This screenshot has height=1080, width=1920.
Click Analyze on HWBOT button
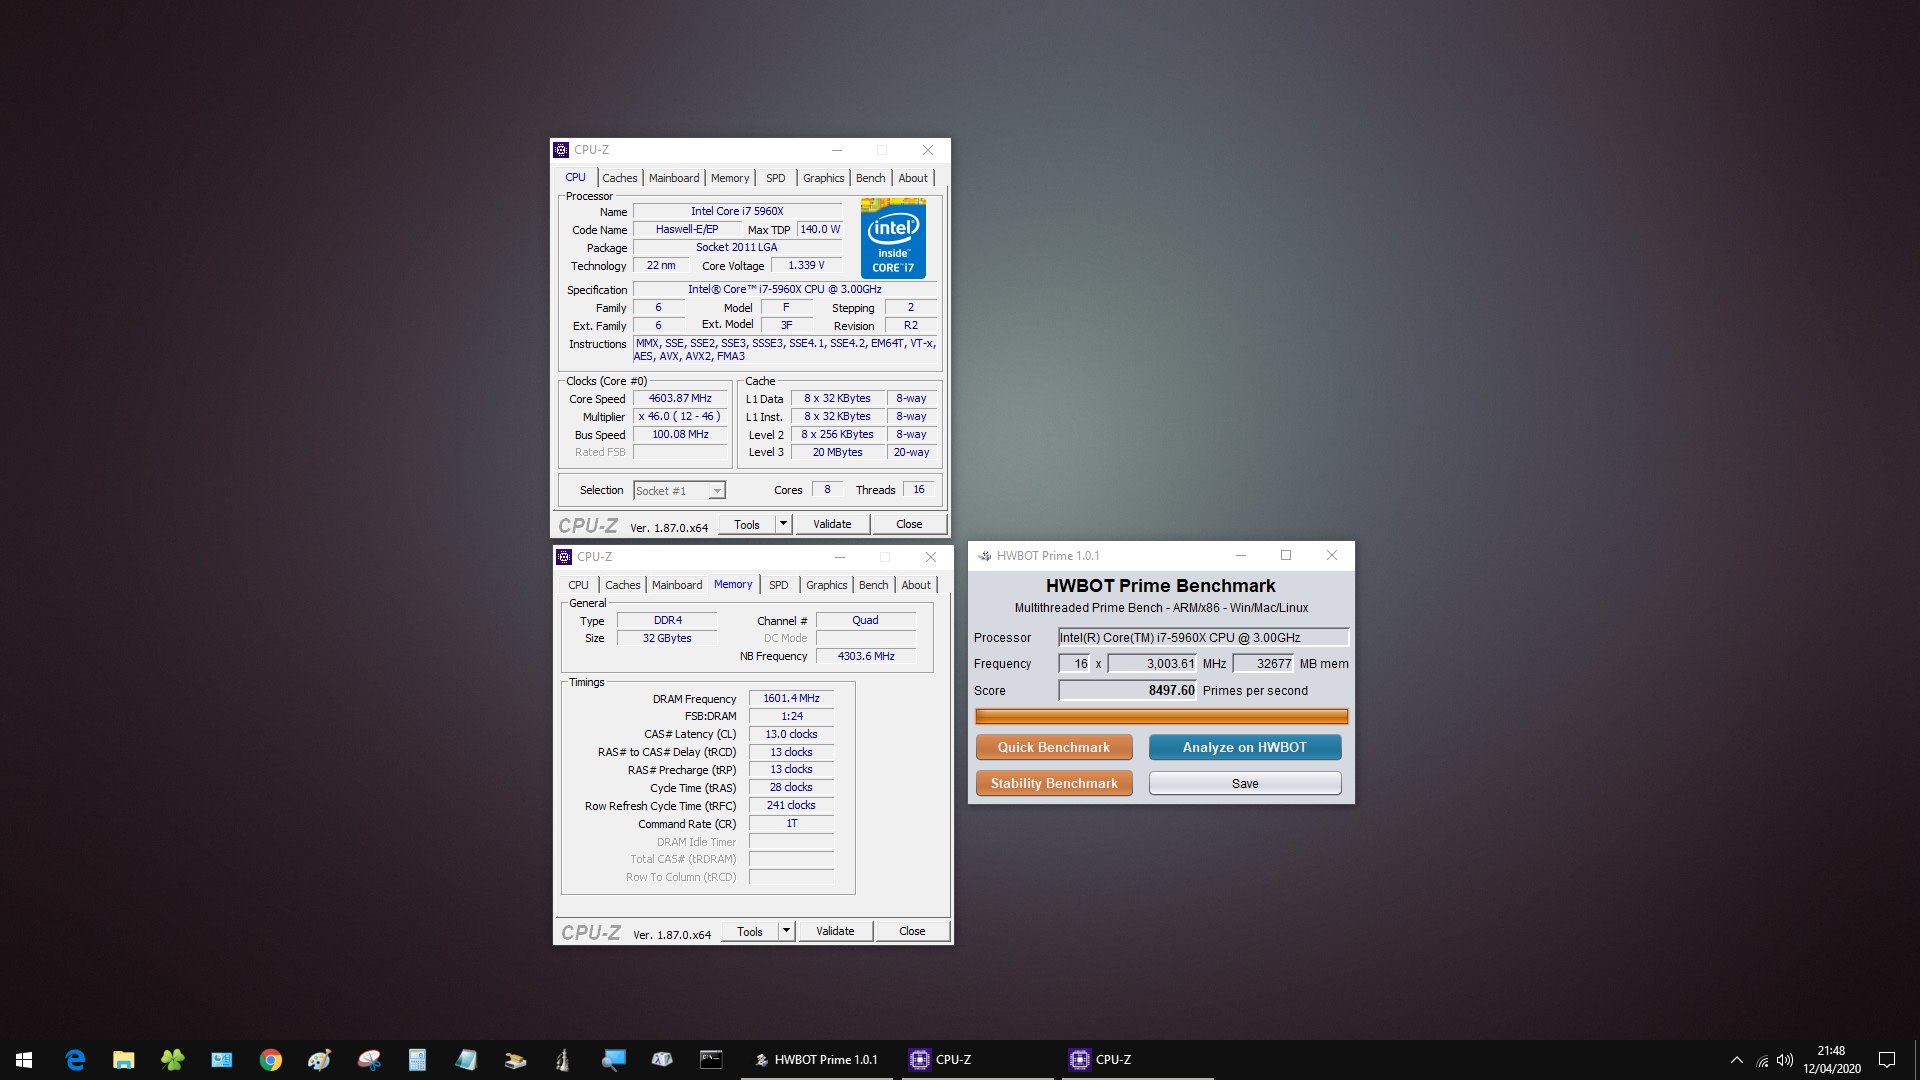pyautogui.click(x=1245, y=747)
